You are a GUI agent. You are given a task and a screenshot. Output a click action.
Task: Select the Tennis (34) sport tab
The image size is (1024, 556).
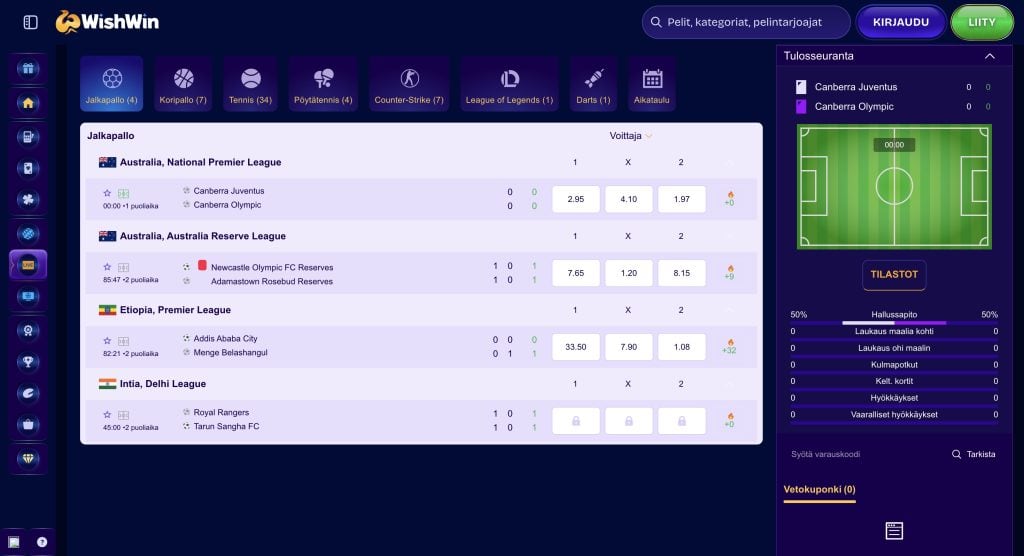(x=250, y=84)
